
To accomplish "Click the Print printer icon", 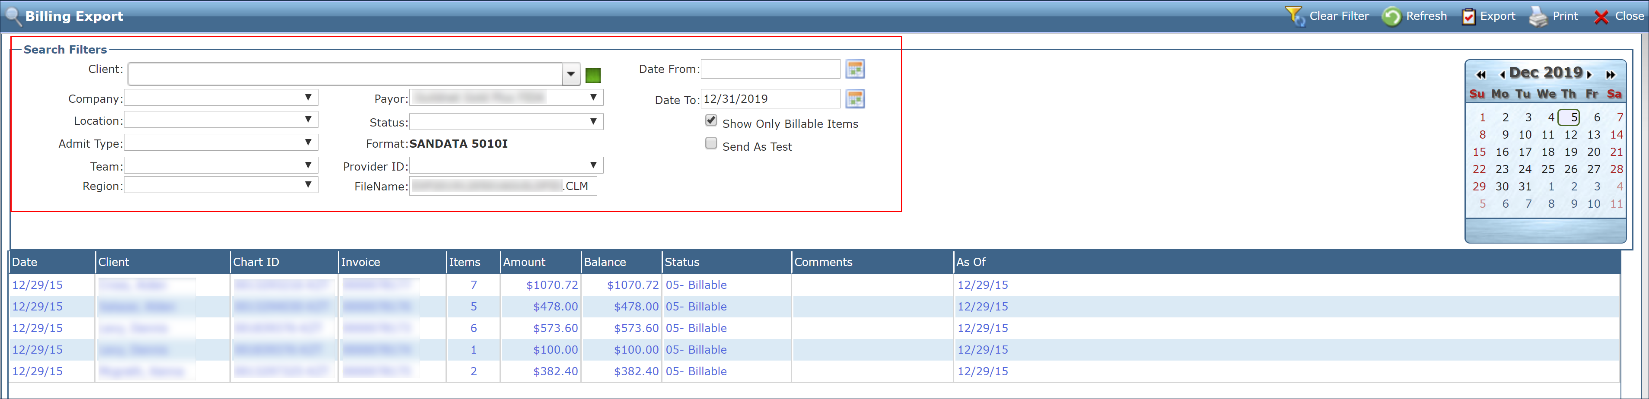I will click(x=1538, y=16).
